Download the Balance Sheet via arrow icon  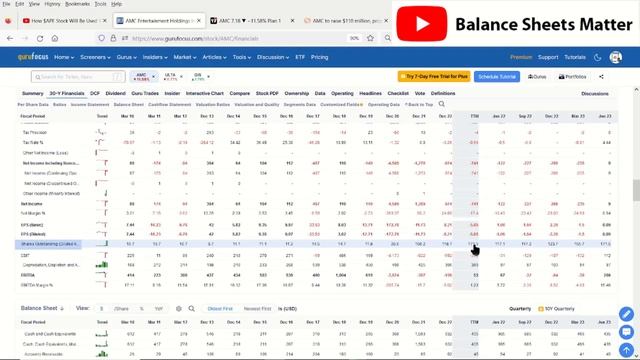62,309
